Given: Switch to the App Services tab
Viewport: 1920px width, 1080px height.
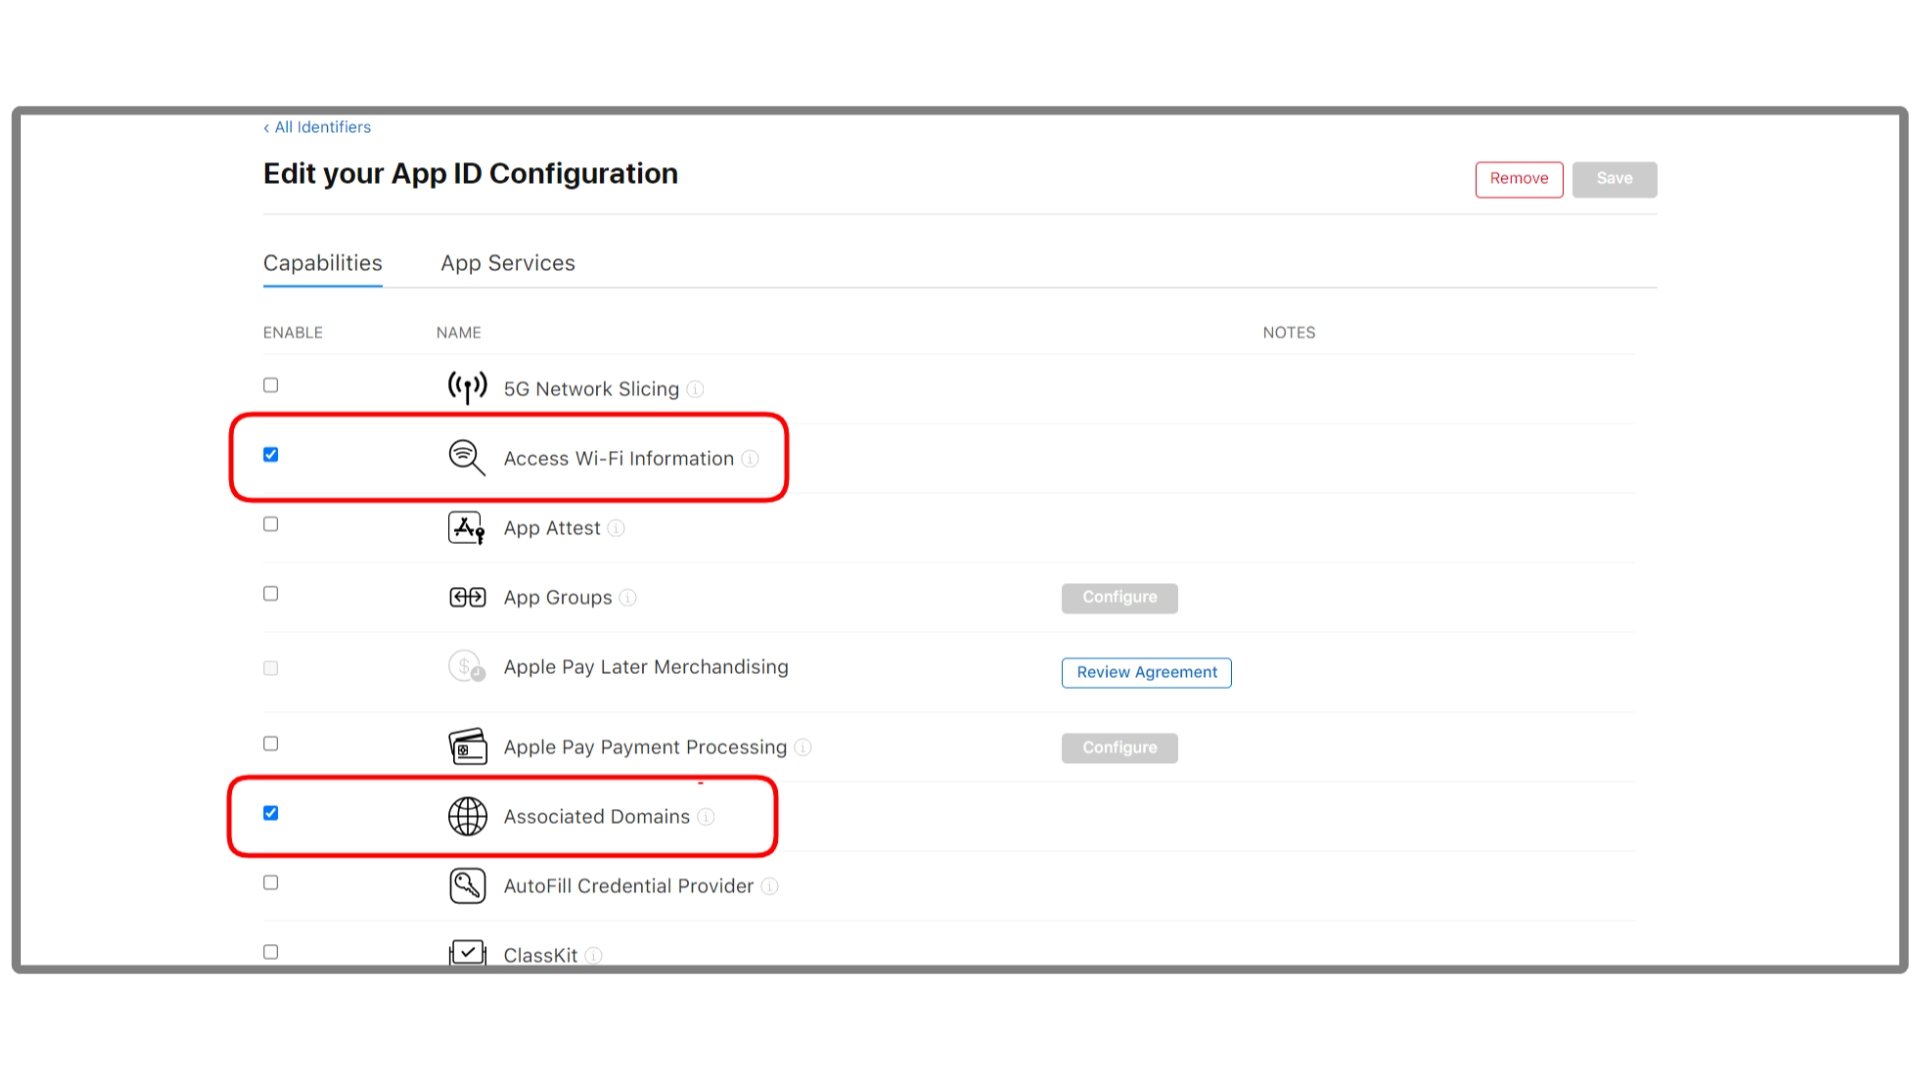Looking at the screenshot, I should (x=507, y=263).
